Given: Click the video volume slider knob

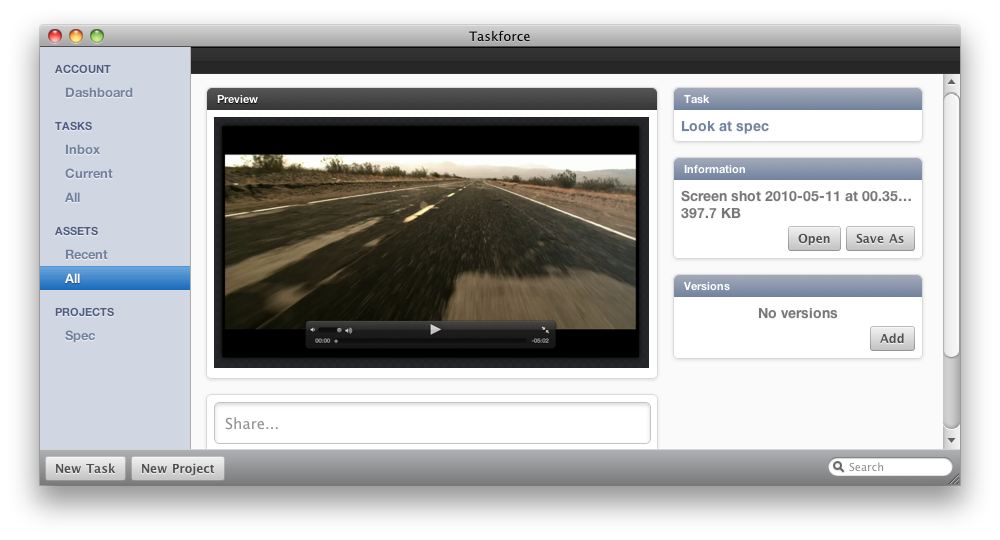Looking at the screenshot, I should (339, 329).
